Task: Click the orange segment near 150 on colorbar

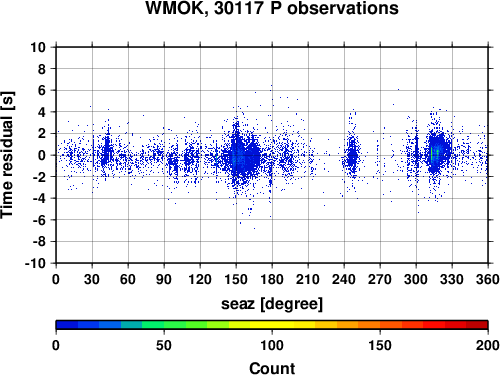Action: pos(380,325)
